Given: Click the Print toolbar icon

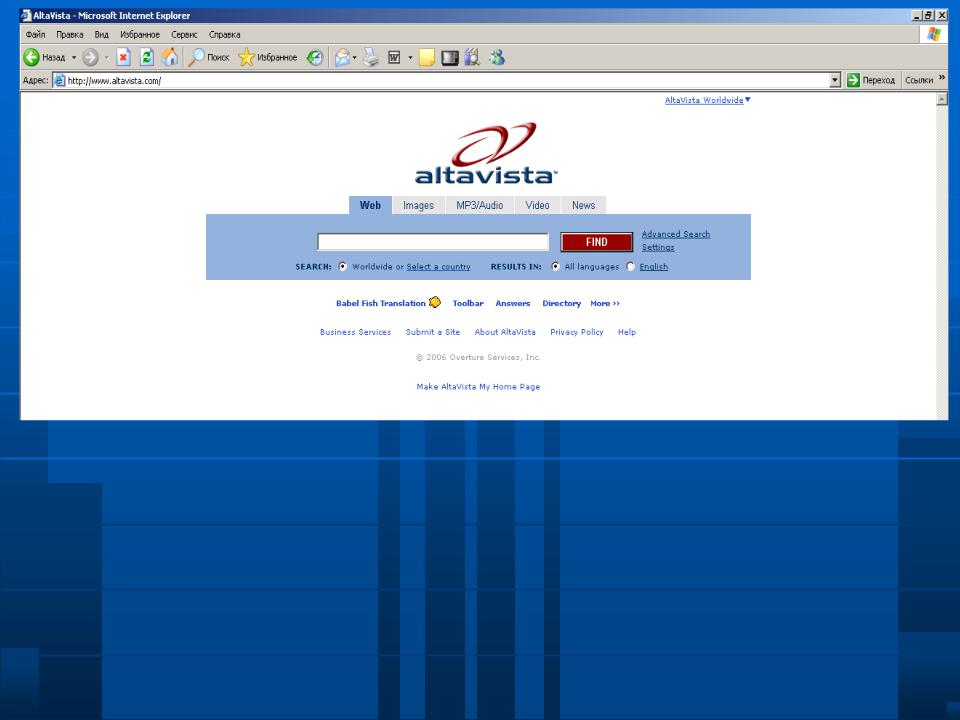Looking at the screenshot, I should [371, 58].
